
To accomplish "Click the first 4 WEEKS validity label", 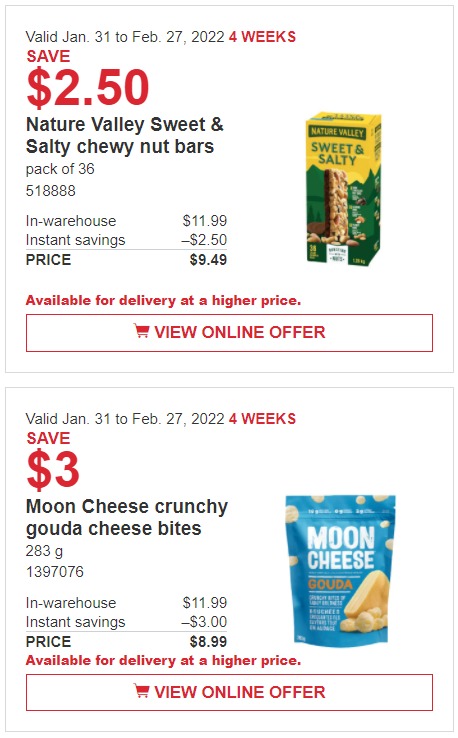I will click(262, 37).
